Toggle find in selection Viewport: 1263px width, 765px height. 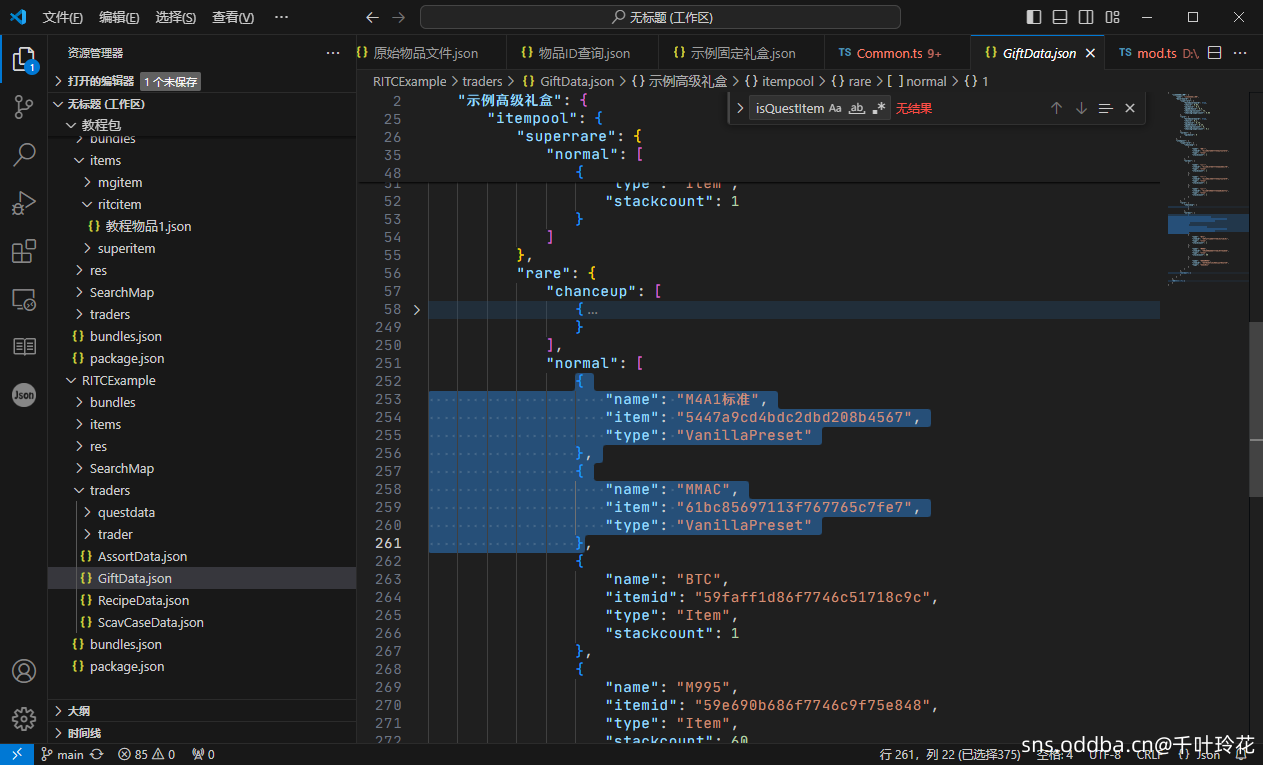coord(1105,108)
